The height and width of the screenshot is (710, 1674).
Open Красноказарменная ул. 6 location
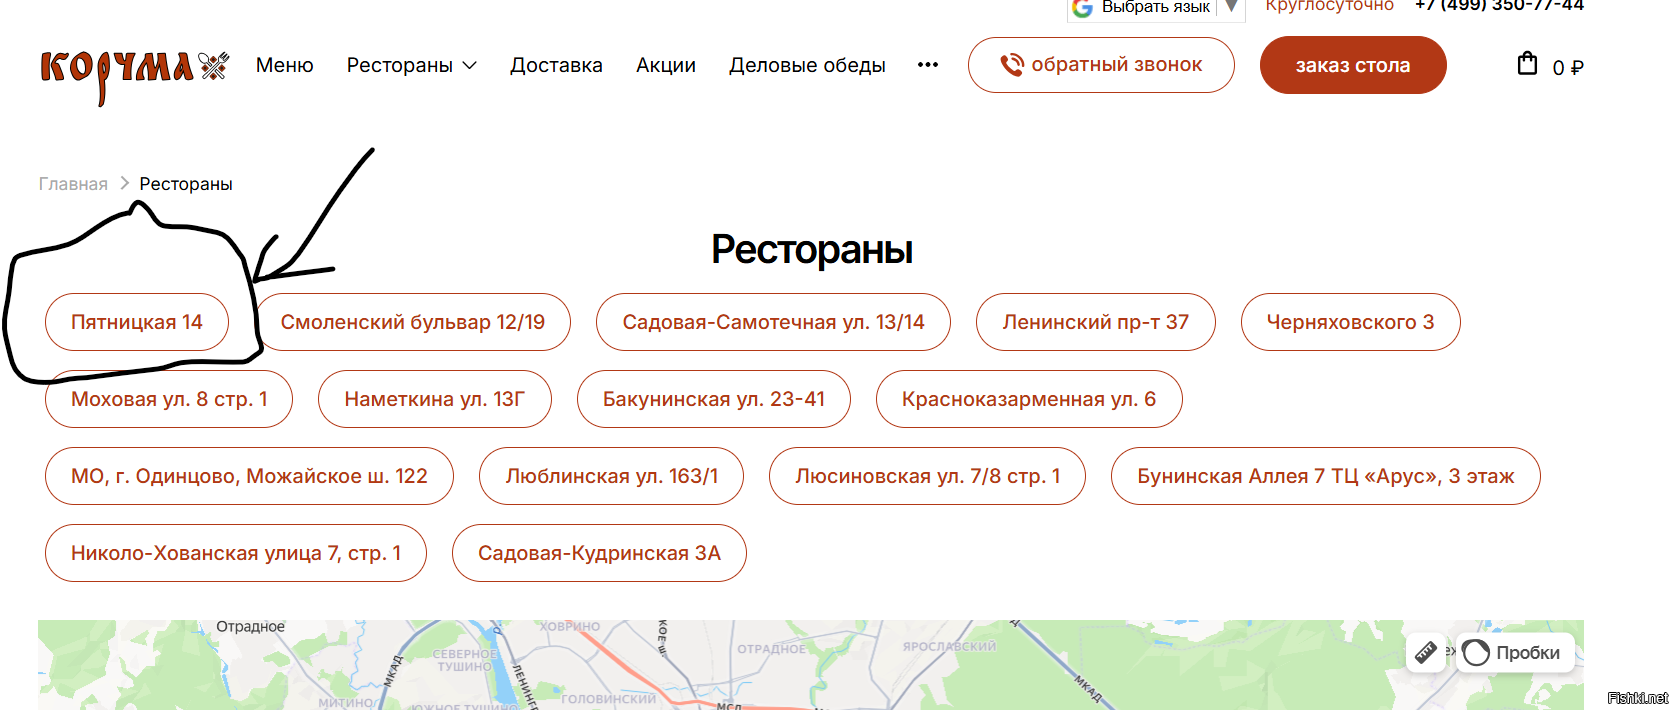(x=1029, y=399)
